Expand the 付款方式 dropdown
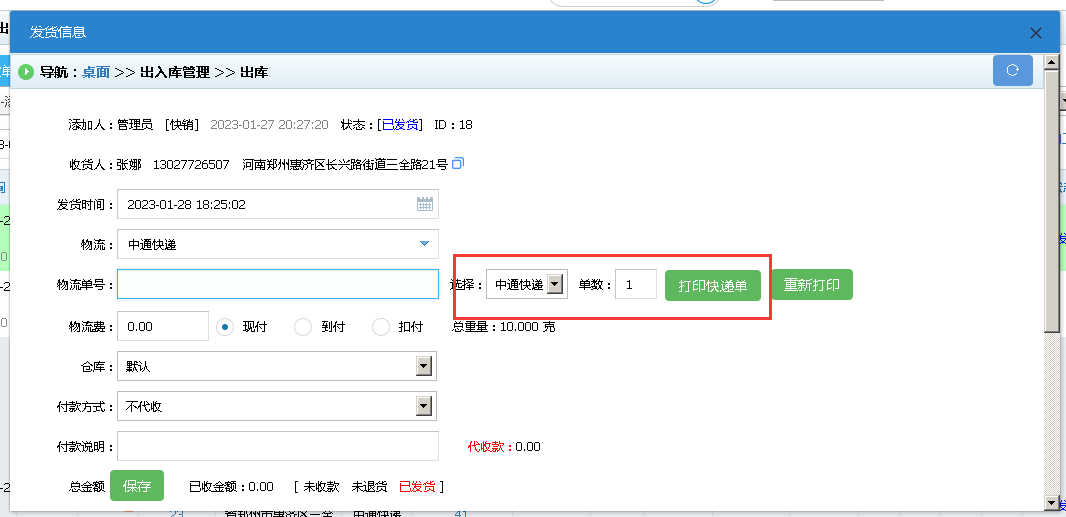Screen dimensions: 1066x517 tap(424, 406)
